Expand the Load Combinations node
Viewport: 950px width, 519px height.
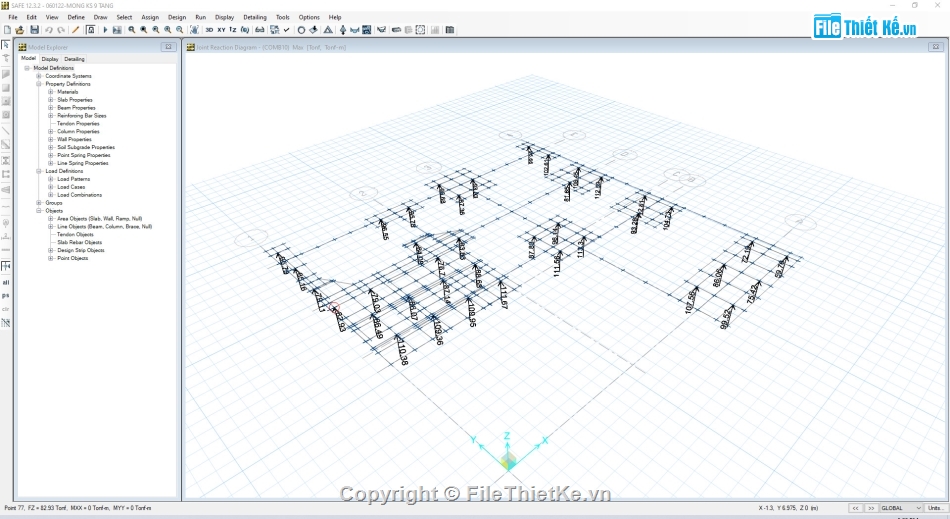point(51,195)
